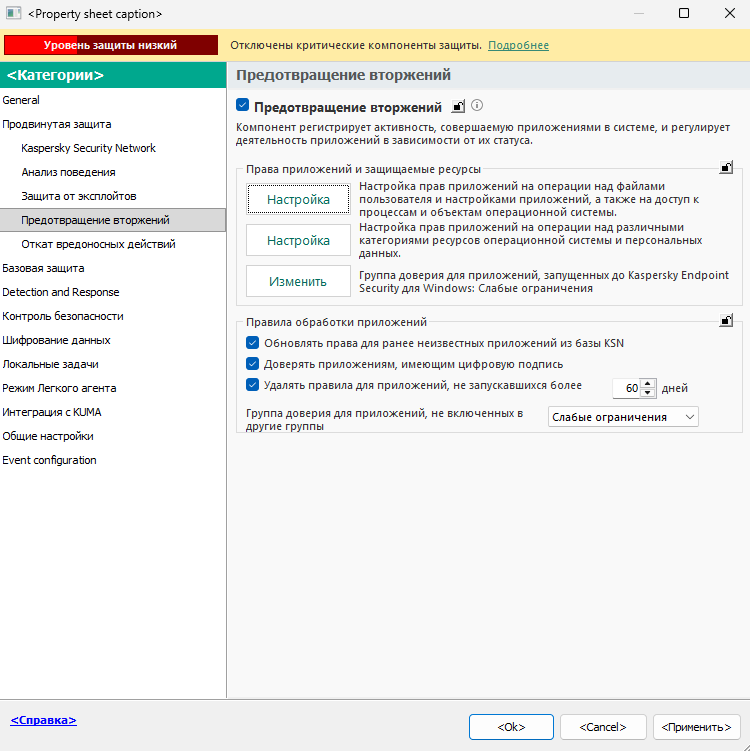
Task: Click the Изменить button for trust group
Action: click(x=298, y=281)
